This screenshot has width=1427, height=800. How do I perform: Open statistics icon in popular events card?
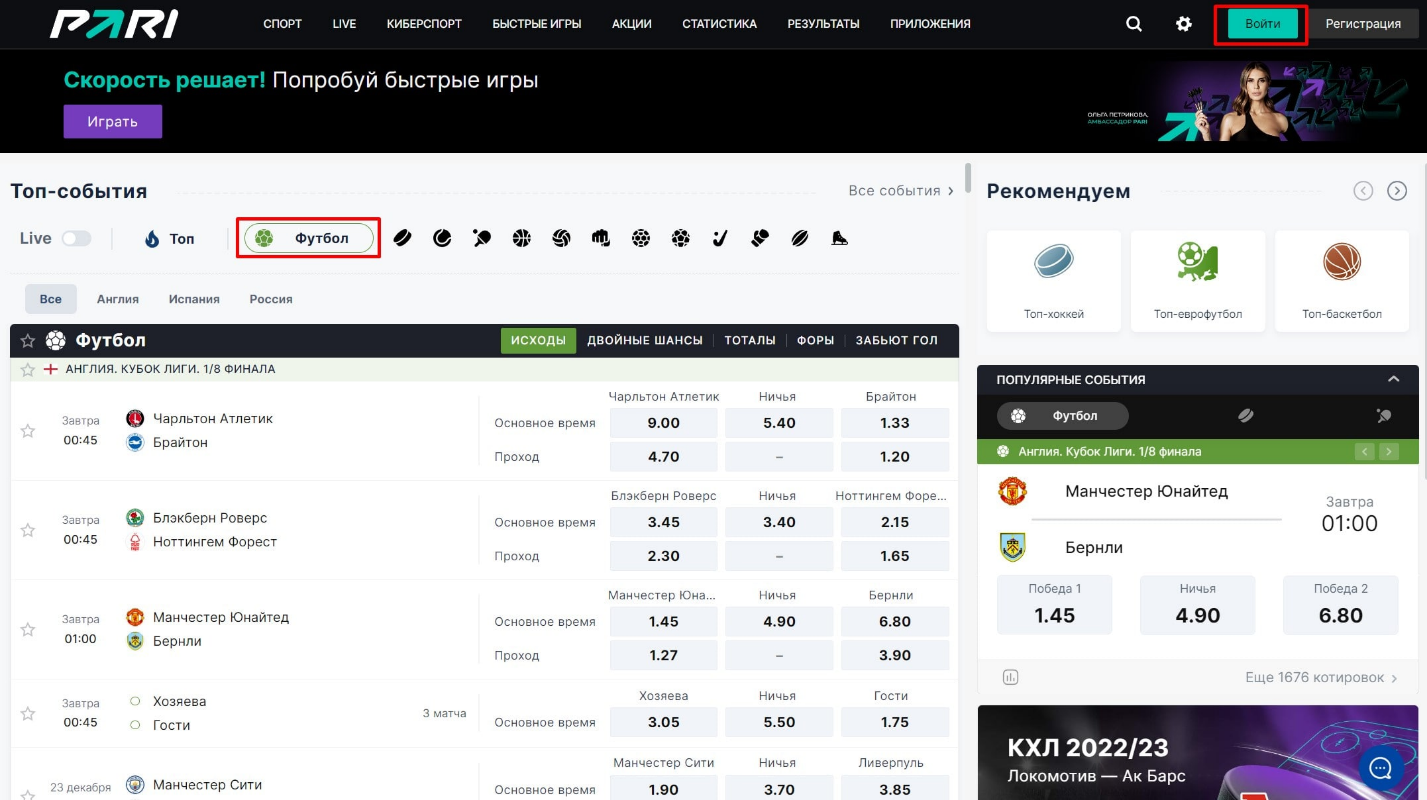pyautogui.click(x=1010, y=677)
